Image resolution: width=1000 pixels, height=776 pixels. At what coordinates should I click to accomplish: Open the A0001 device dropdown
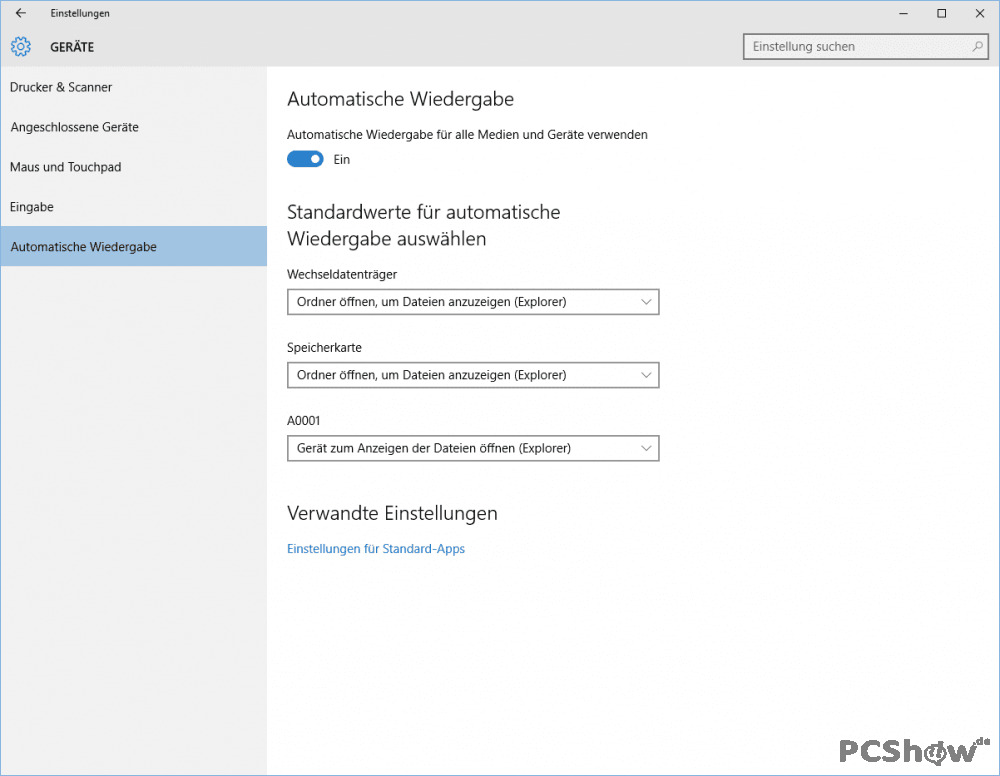473,448
